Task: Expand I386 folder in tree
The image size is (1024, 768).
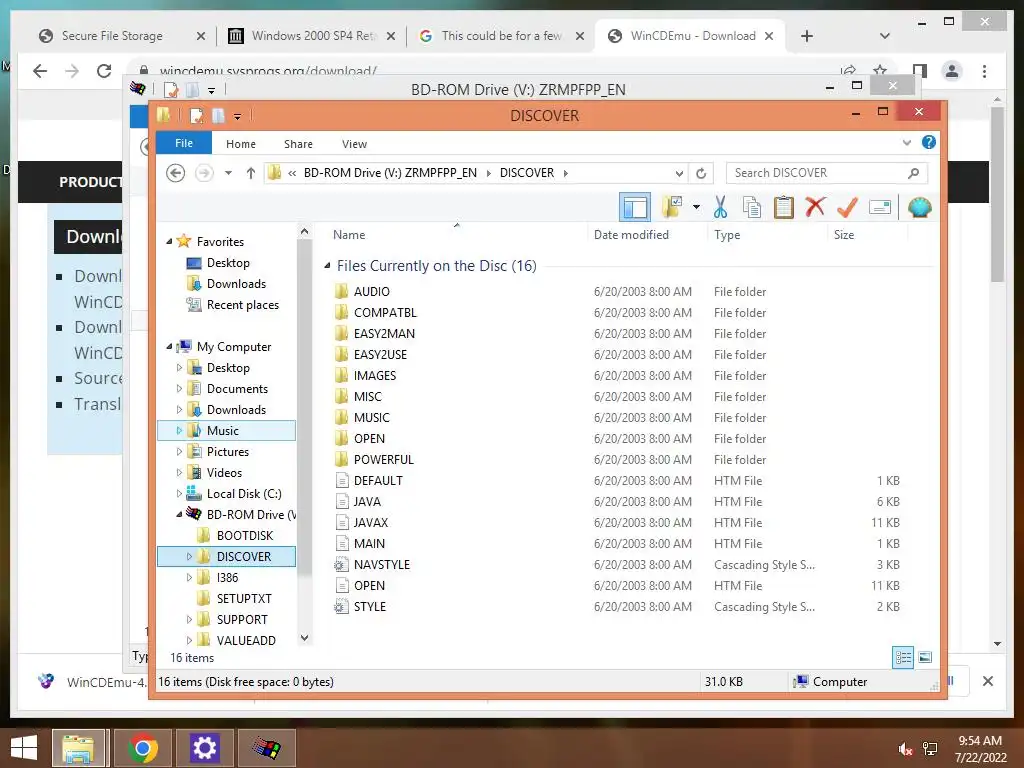Action: click(189, 577)
